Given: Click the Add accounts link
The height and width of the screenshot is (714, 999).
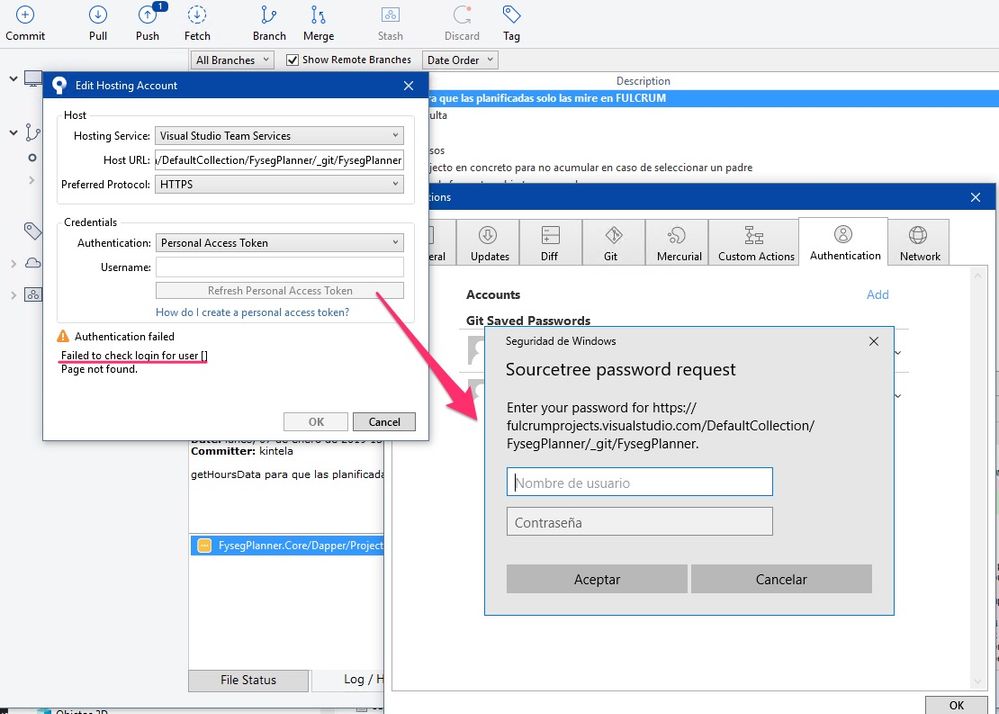Looking at the screenshot, I should pos(877,294).
